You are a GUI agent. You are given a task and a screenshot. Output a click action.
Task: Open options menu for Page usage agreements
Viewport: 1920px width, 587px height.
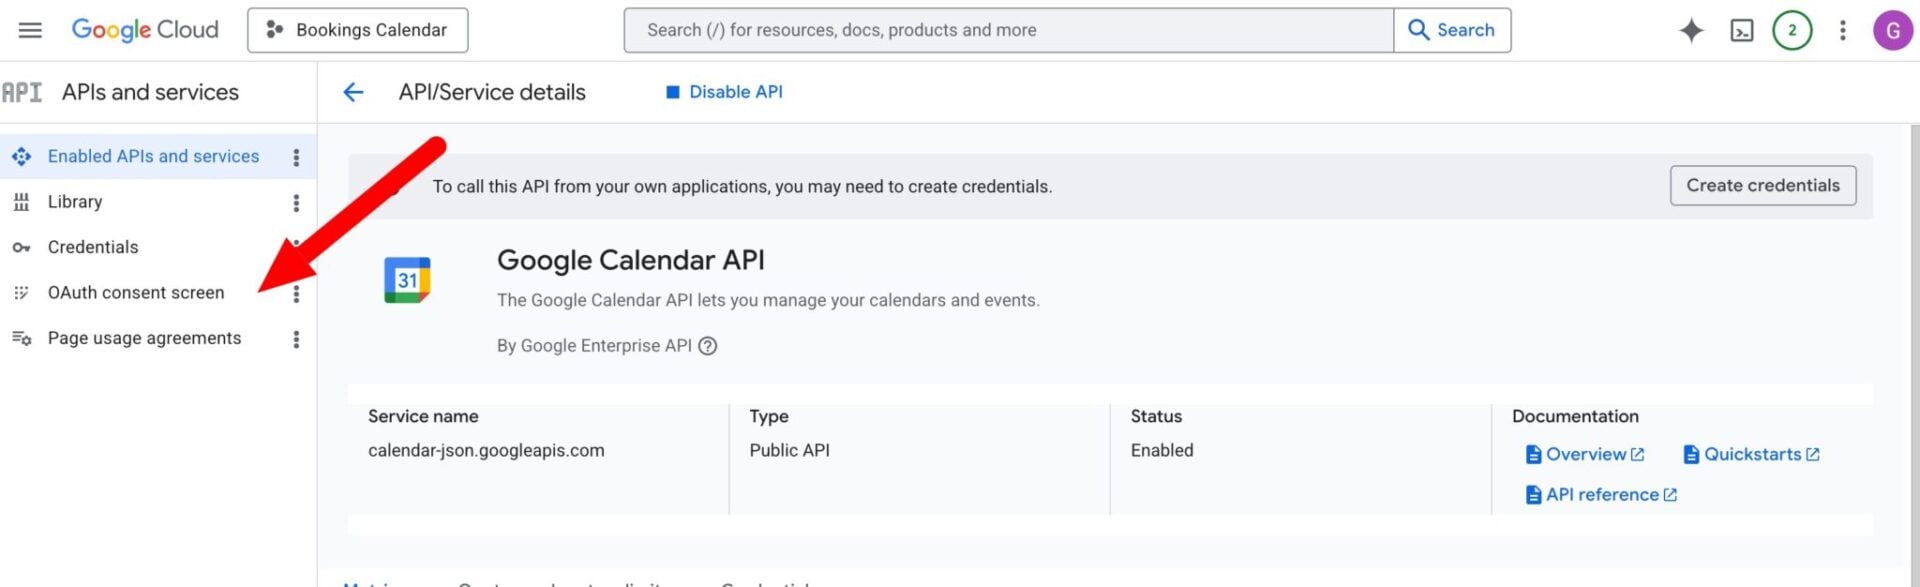(296, 339)
